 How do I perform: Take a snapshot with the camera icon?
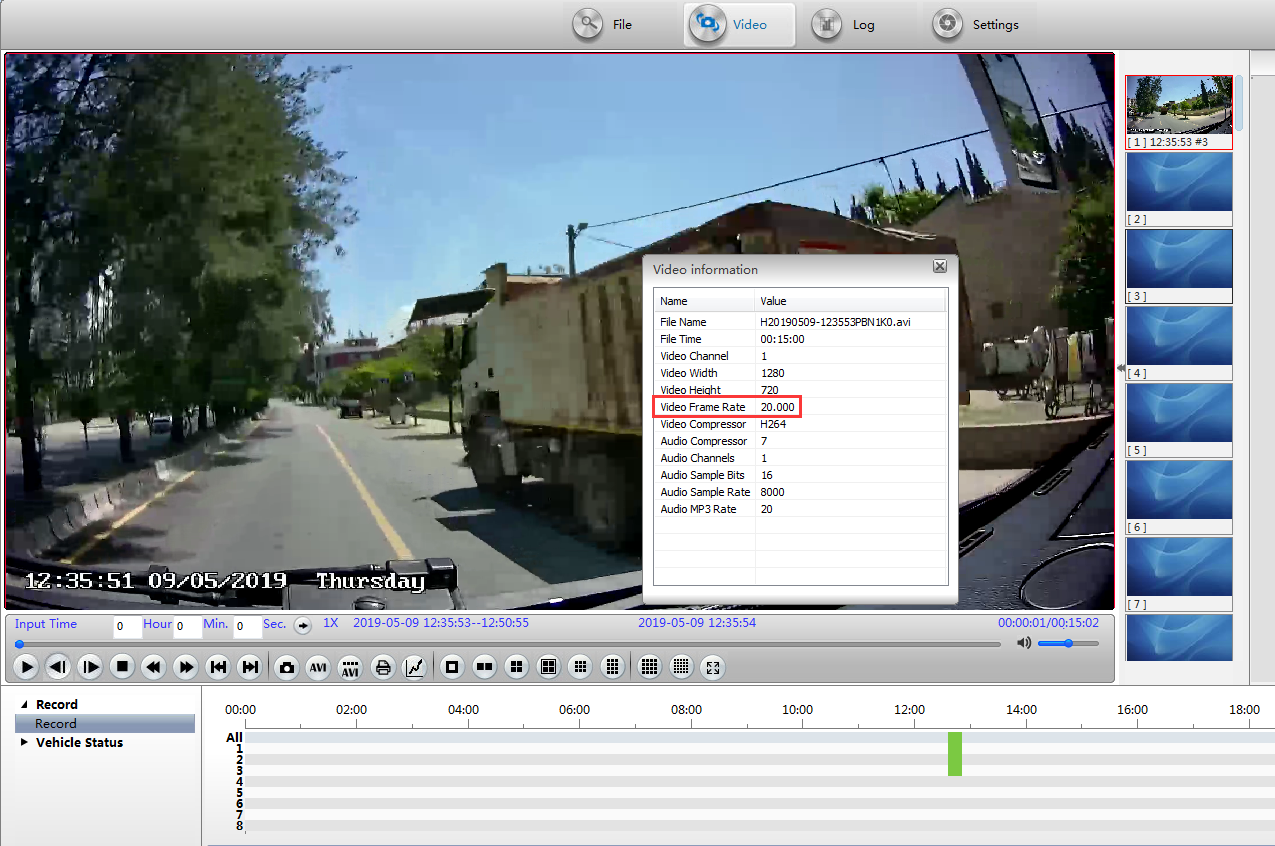(287, 667)
